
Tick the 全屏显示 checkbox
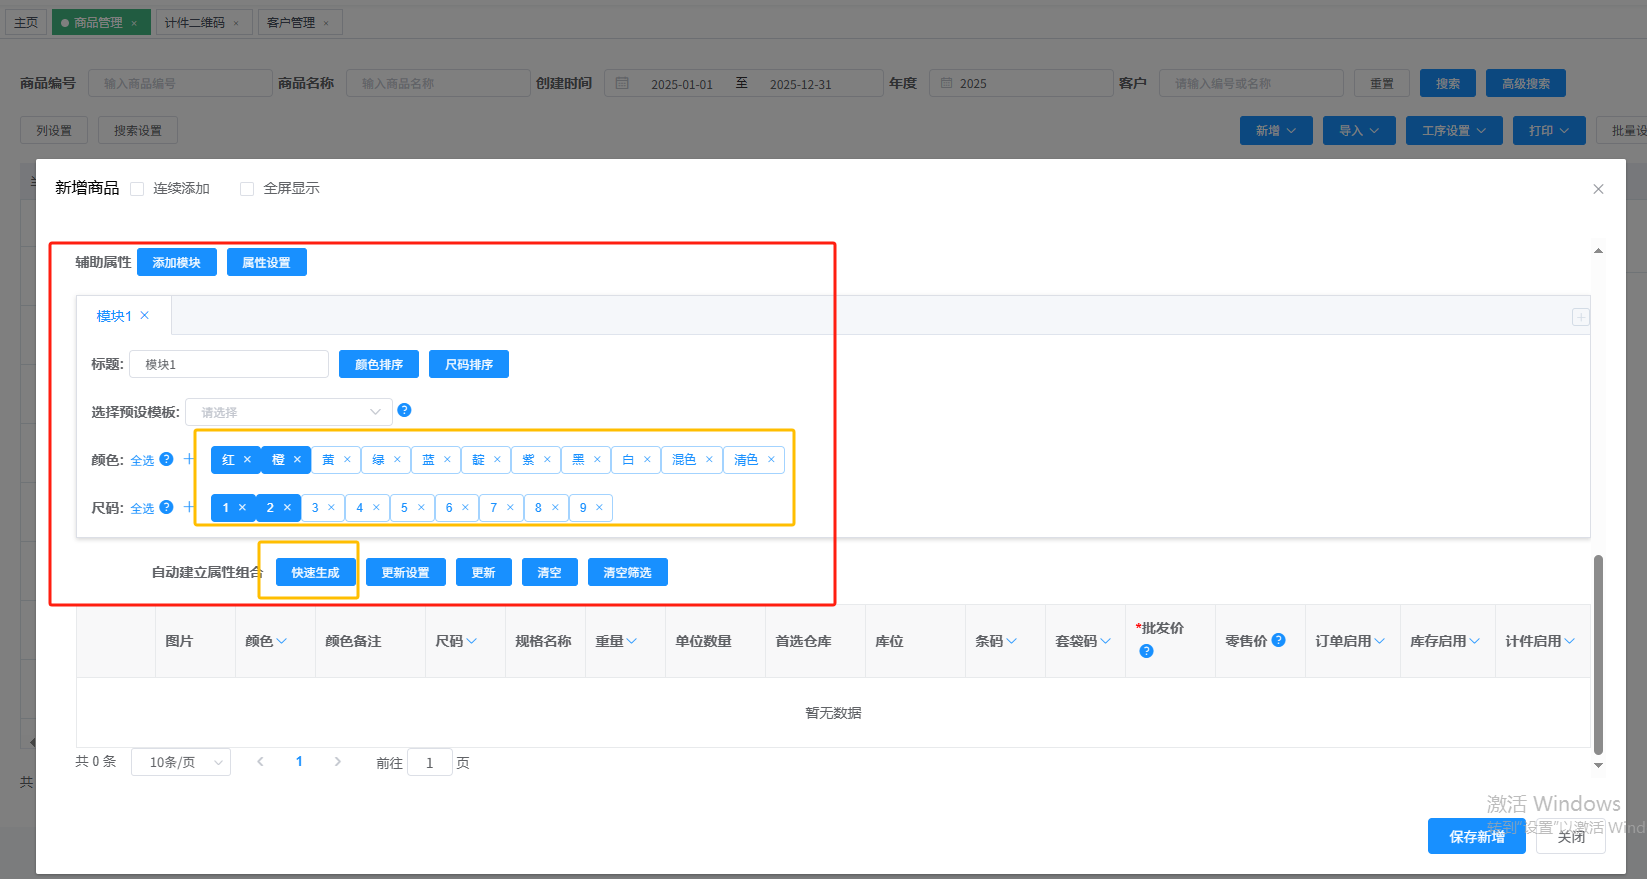pos(247,189)
